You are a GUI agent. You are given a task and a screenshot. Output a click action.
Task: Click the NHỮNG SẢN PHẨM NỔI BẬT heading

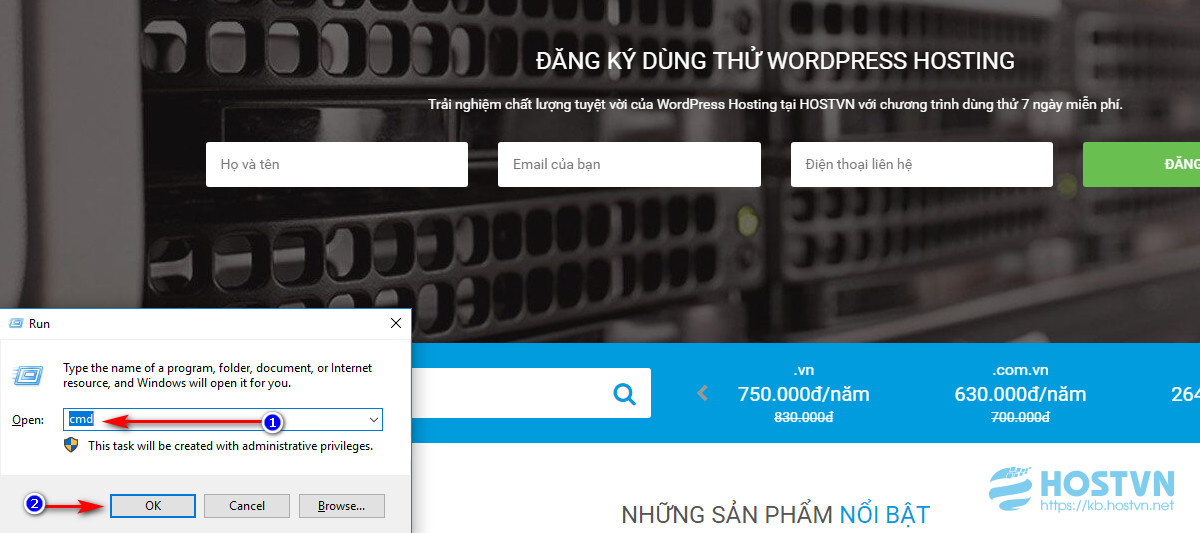(775, 515)
